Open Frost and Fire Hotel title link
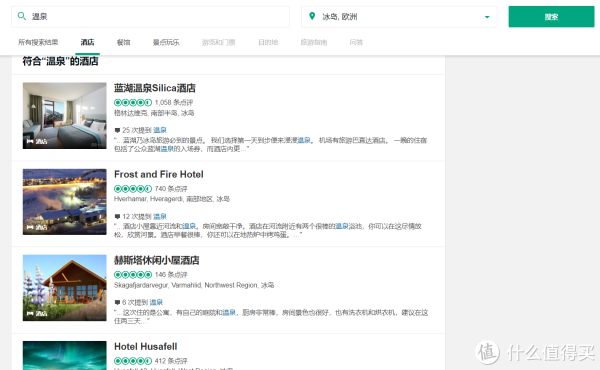This screenshot has height=370, width=600. tap(159, 174)
